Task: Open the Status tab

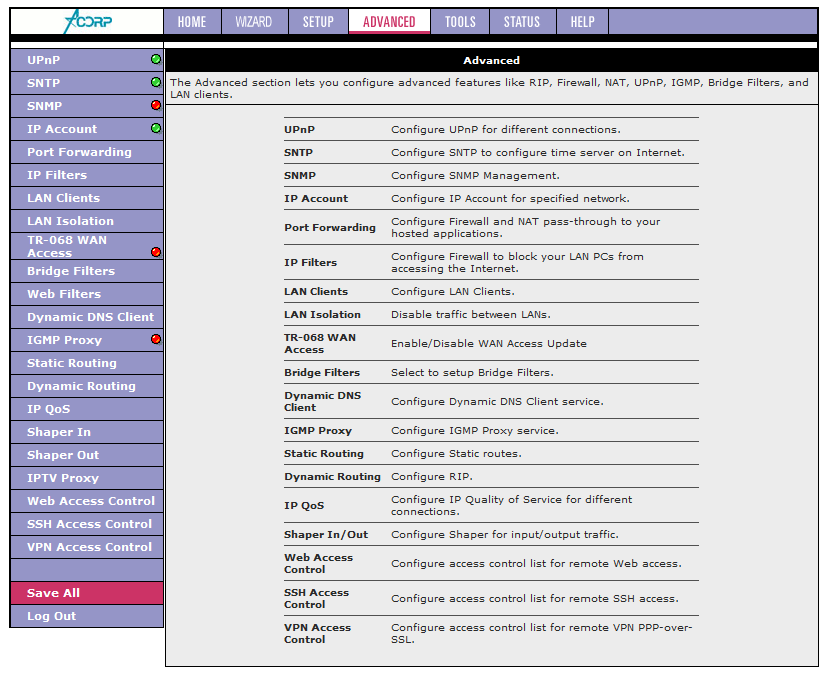Action: click(x=521, y=22)
